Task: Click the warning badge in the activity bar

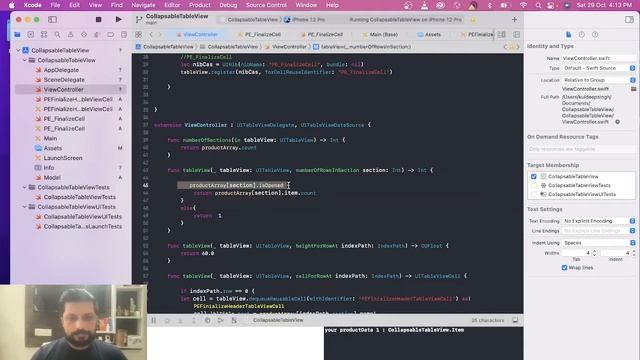Action: pyautogui.click(x=473, y=20)
